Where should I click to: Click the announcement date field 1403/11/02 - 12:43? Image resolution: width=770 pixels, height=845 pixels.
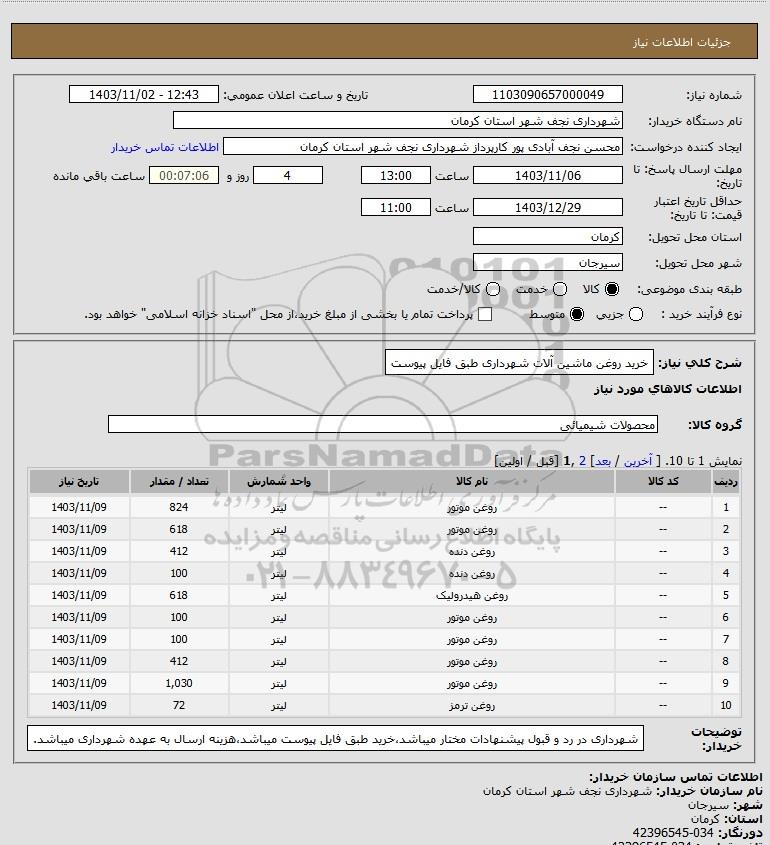144,94
